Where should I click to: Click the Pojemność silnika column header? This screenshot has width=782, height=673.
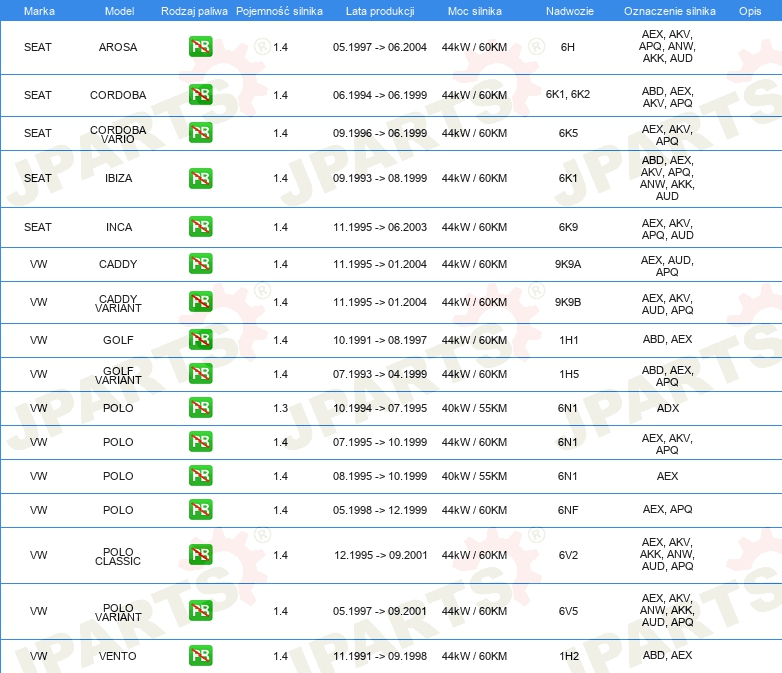click(x=279, y=11)
